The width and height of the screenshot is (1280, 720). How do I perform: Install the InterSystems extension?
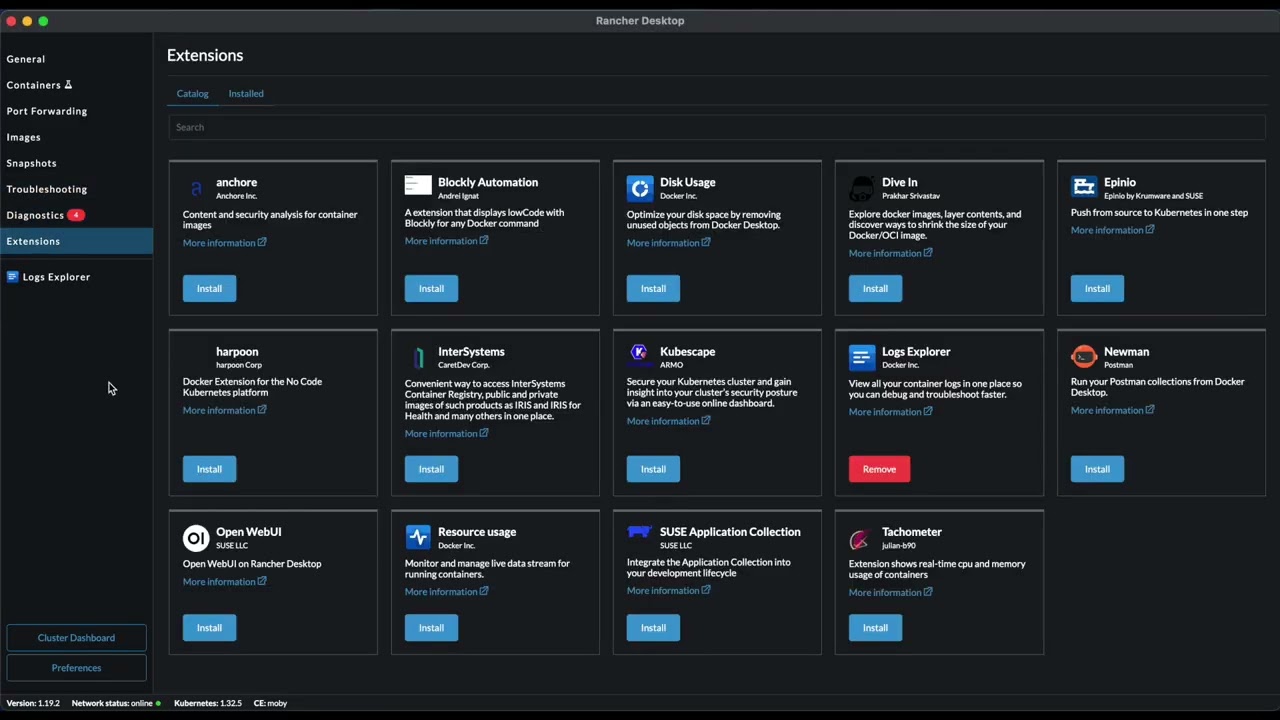(431, 469)
